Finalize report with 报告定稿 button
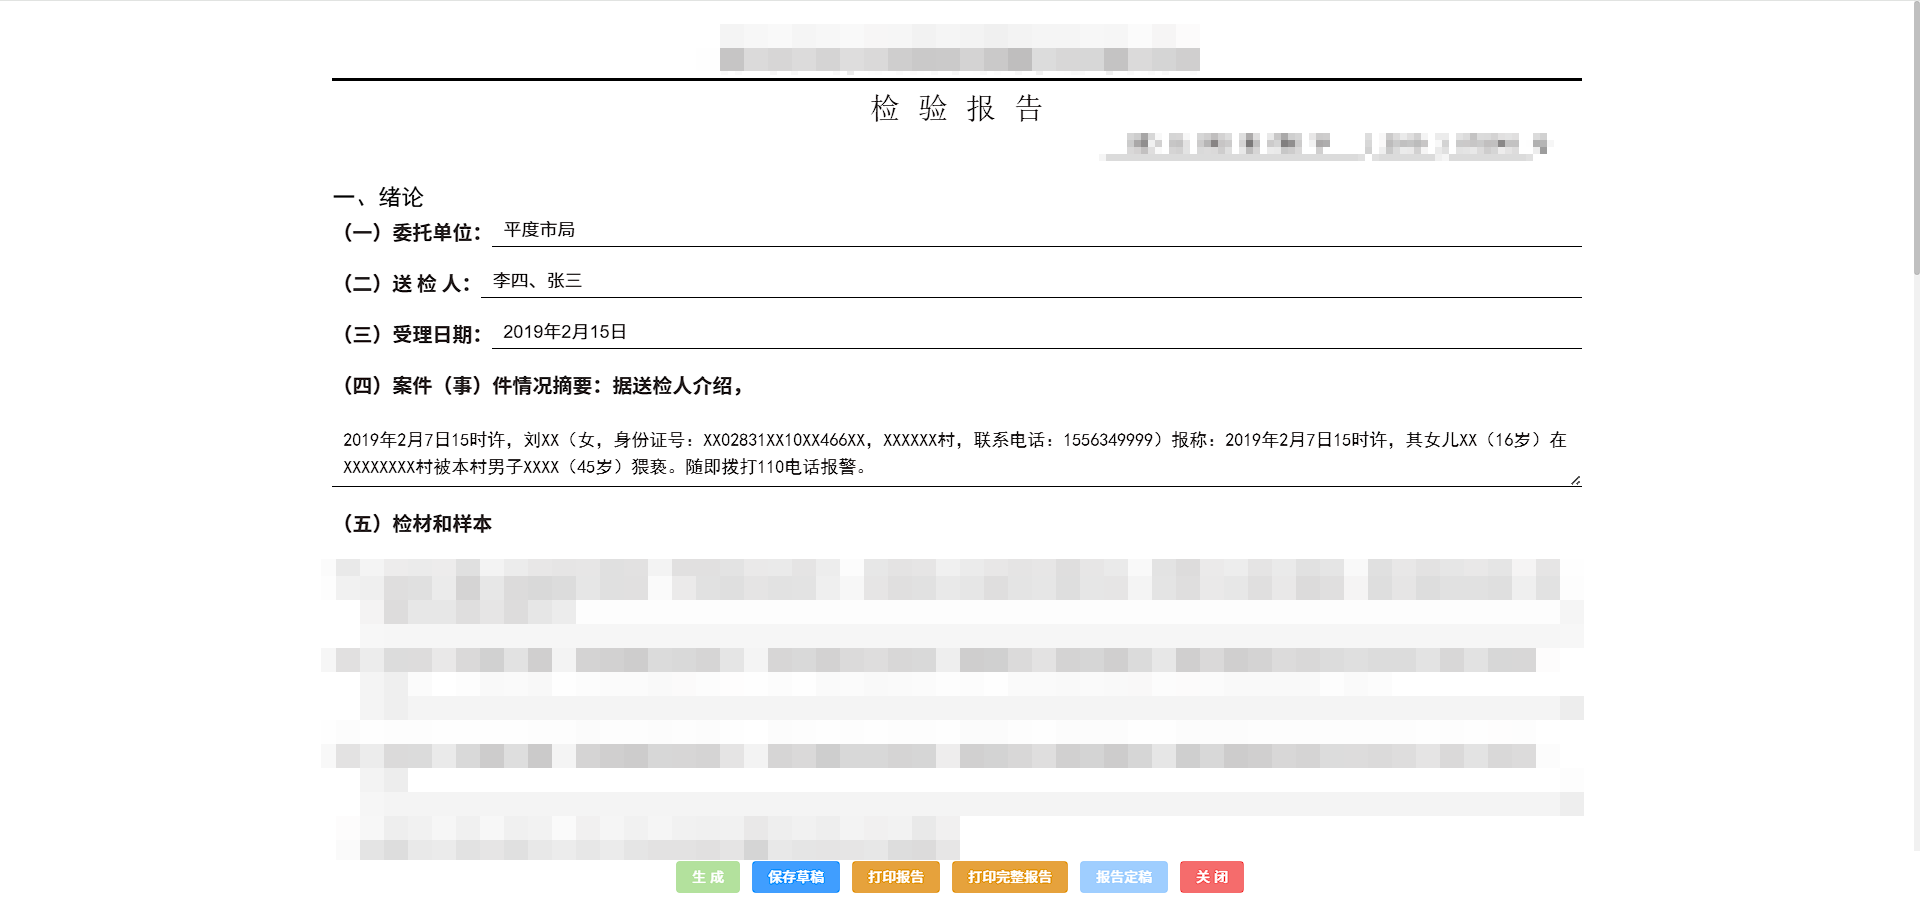Screen dimensions: 1920x912 pyautogui.click(x=1123, y=877)
